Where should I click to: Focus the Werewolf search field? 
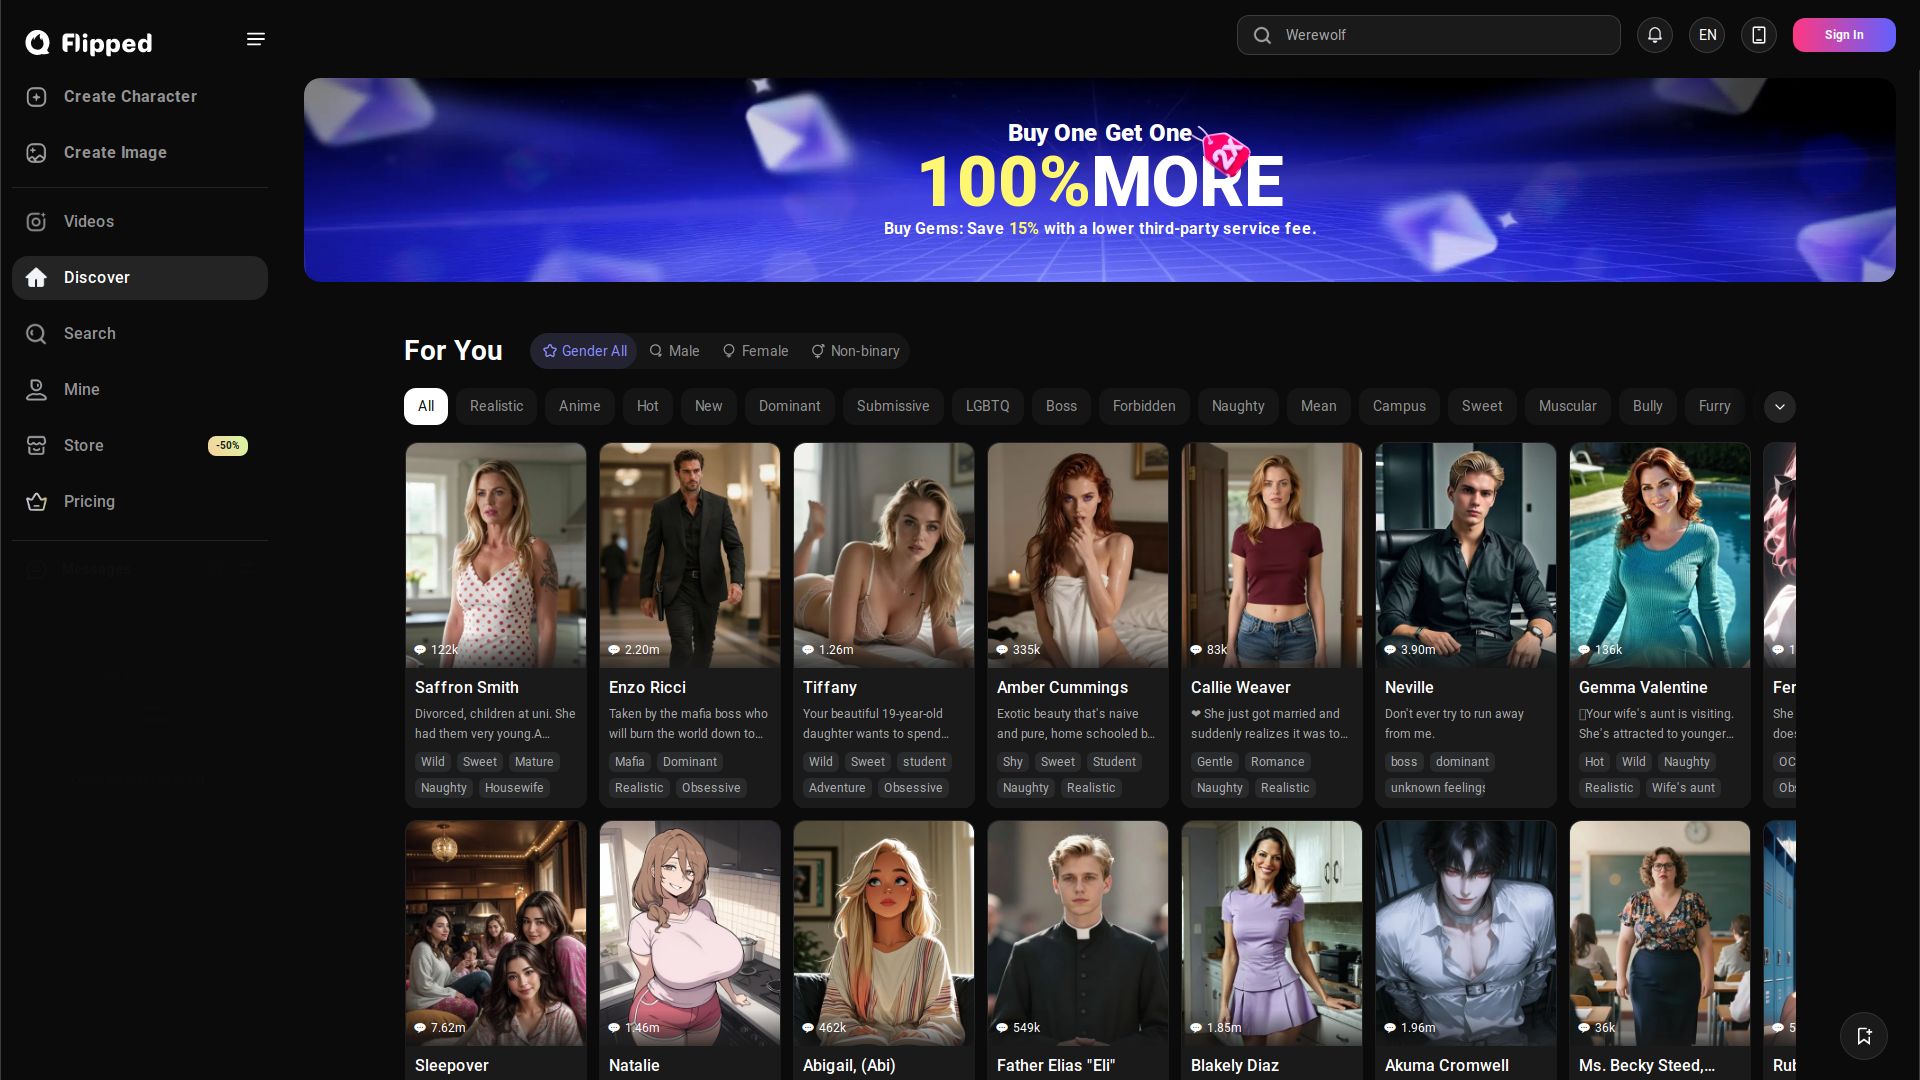[x=1429, y=35]
